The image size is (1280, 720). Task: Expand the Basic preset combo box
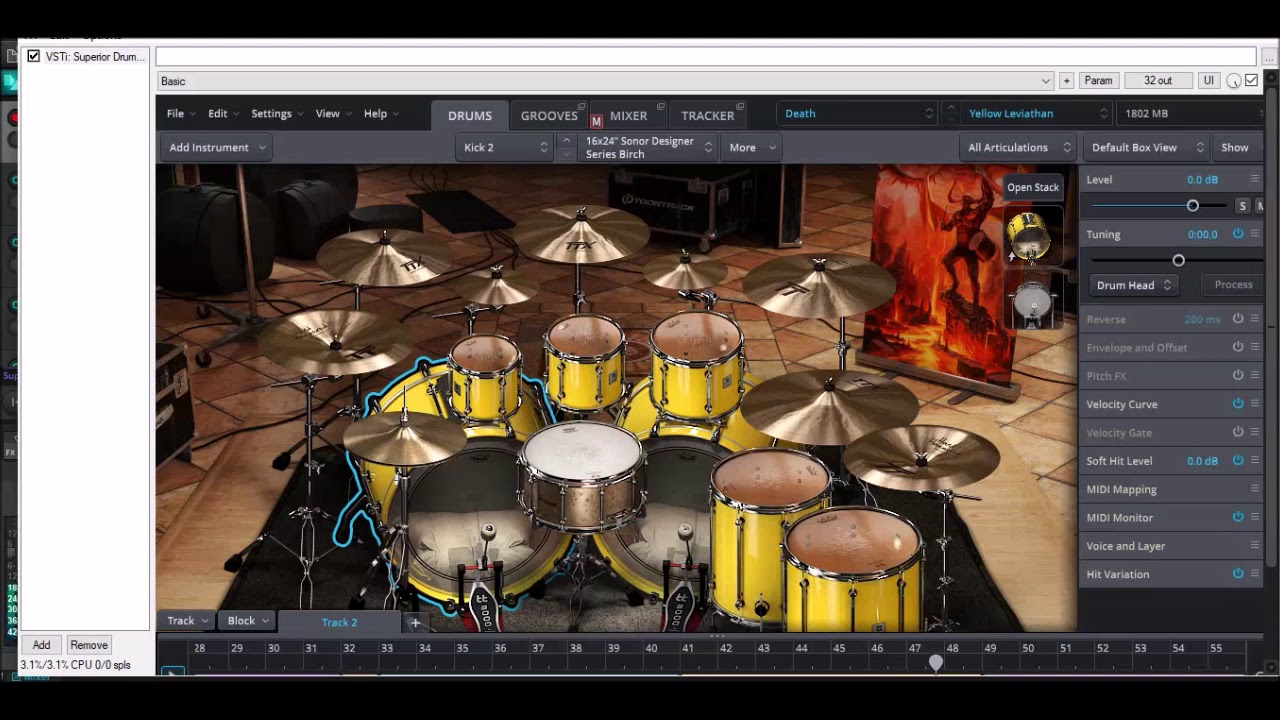(606, 81)
